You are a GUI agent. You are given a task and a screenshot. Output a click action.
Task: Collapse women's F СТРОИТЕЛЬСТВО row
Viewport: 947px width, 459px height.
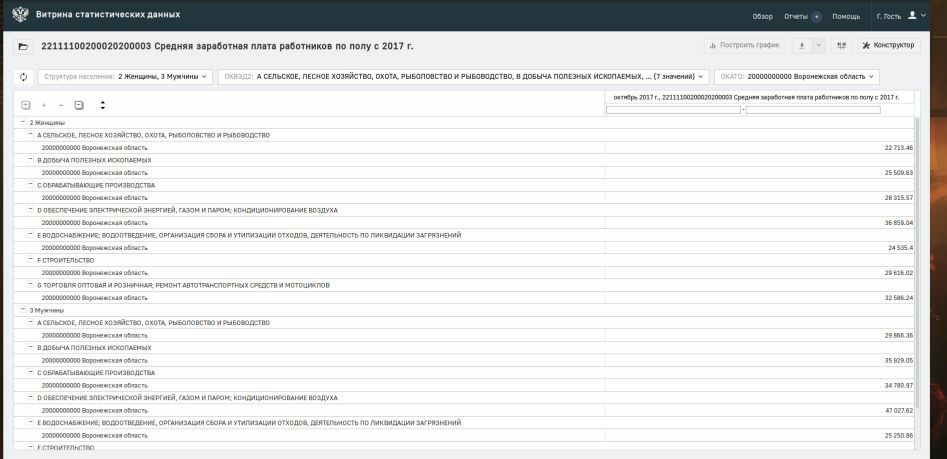point(31,260)
